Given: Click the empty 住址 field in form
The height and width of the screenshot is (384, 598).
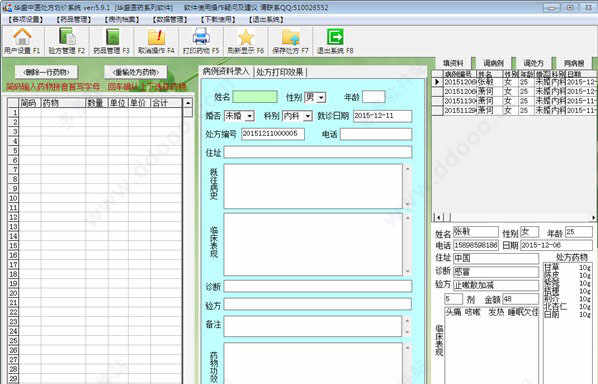Looking at the screenshot, I should tap(318, 152).
